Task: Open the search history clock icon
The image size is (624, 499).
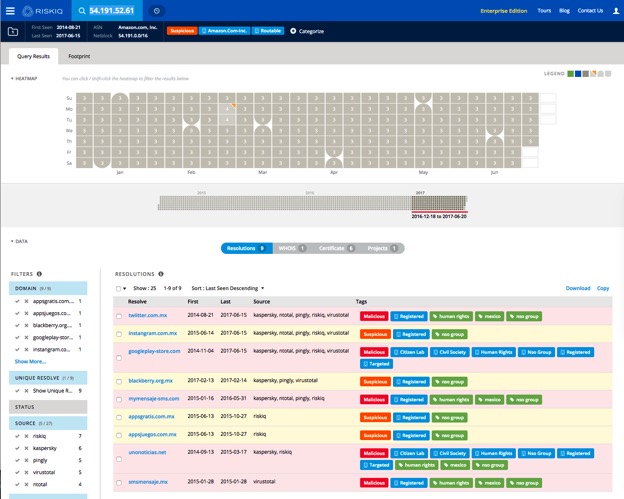Action: [157, 11]
